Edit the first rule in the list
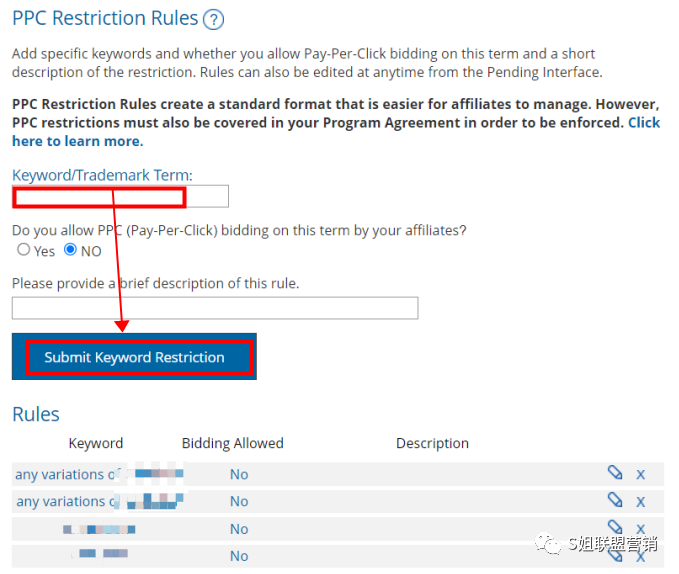This screenshot has width=679, height=574. pyautogui.click(x=615, y=473)
